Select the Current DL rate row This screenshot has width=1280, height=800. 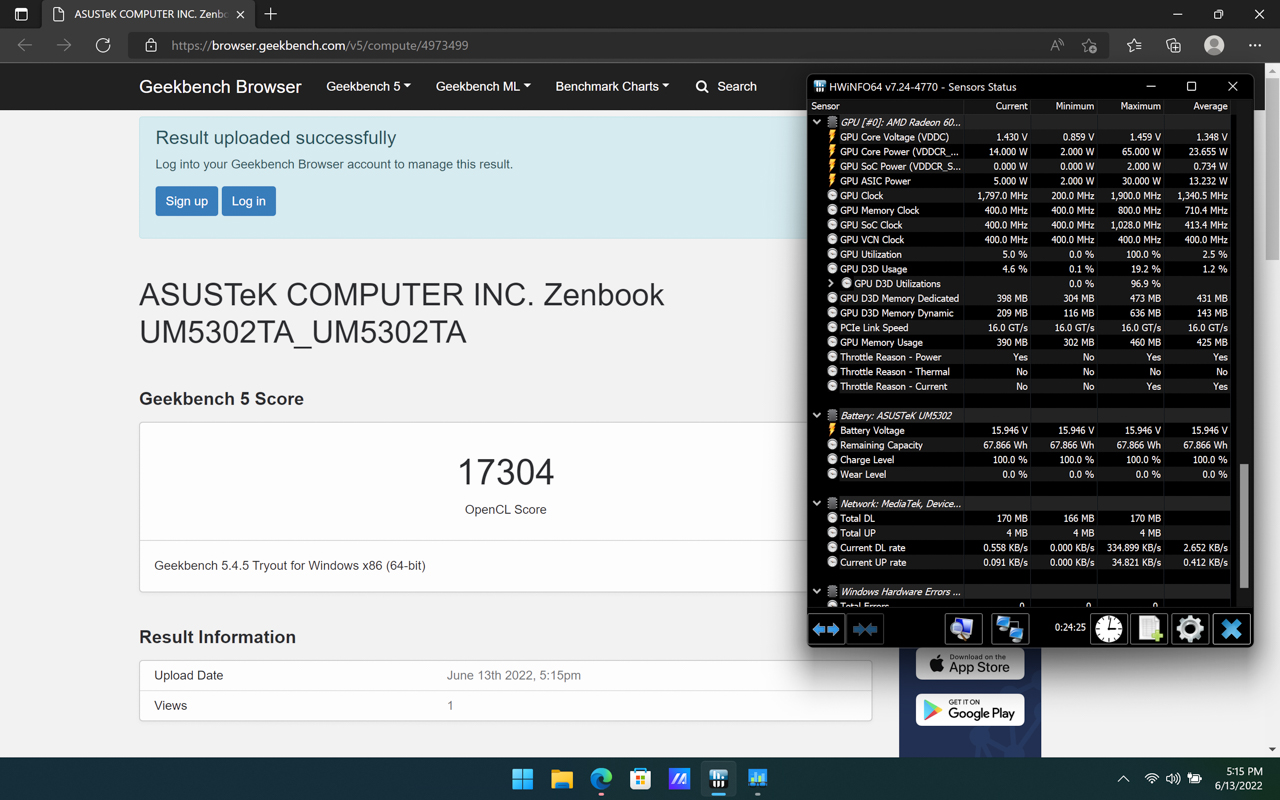[1020, 548]
